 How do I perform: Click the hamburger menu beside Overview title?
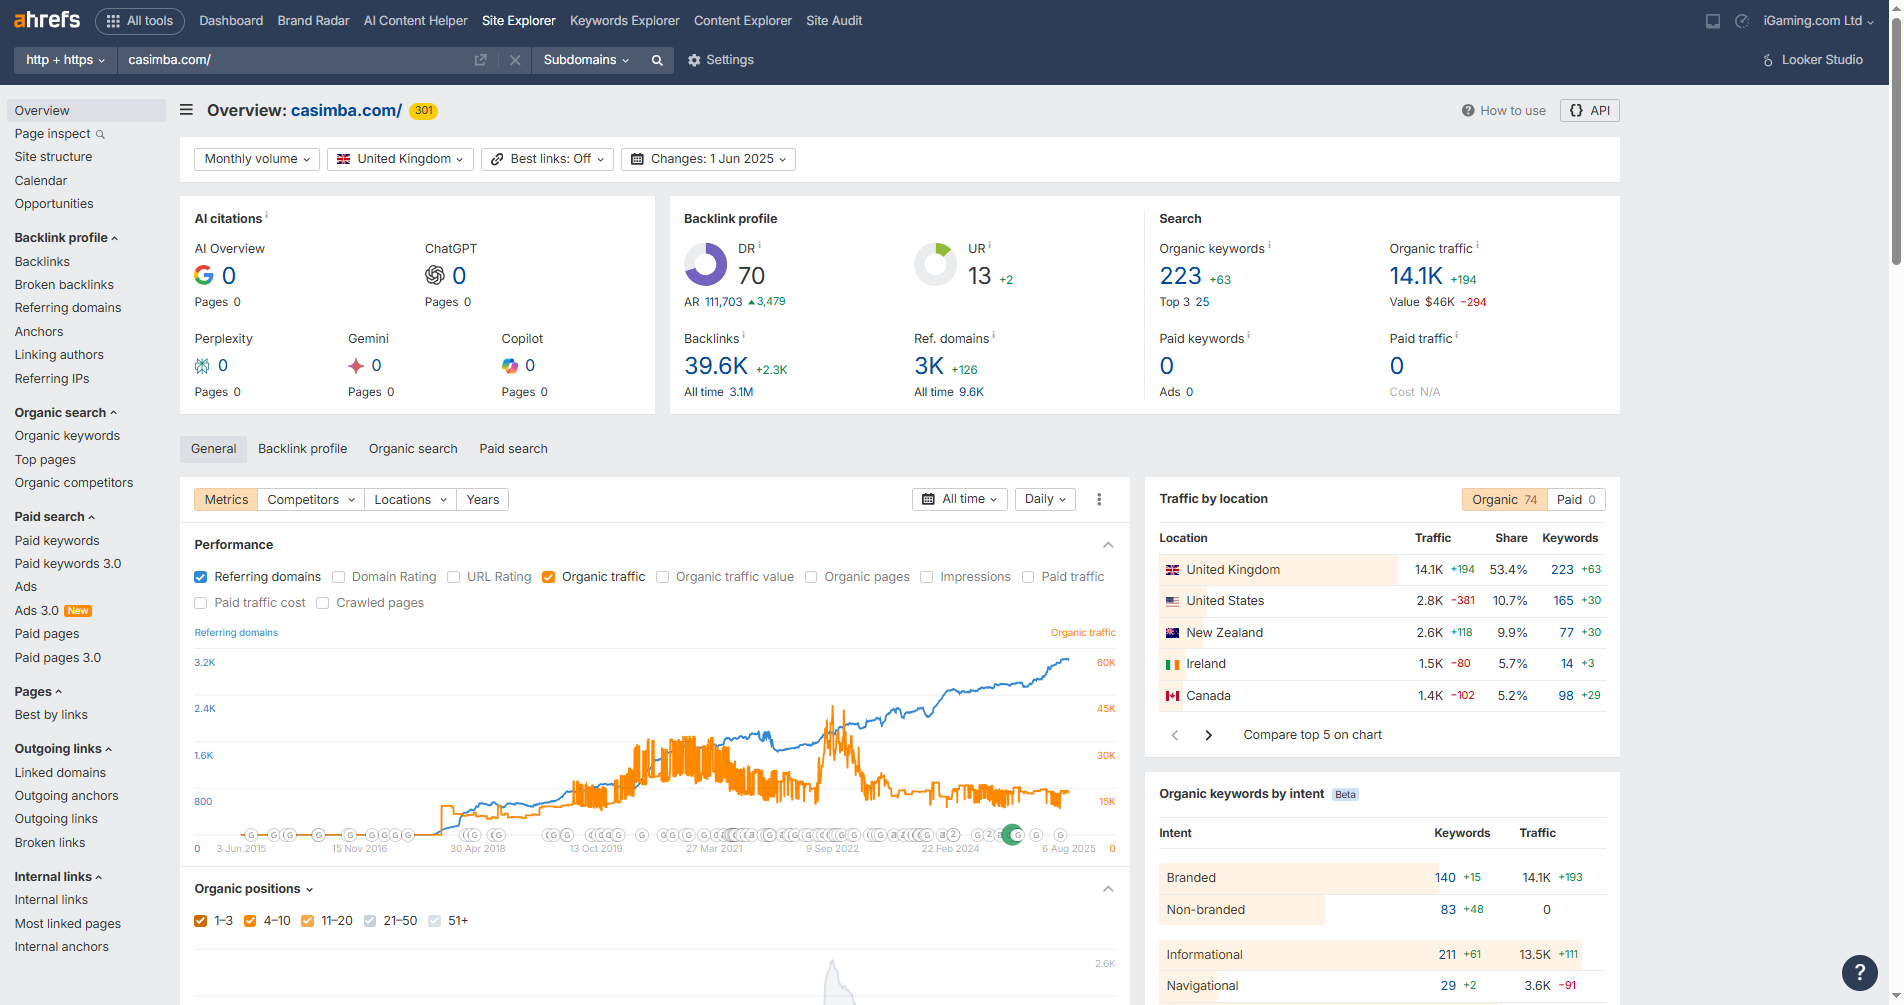click(x=186, y=110)
